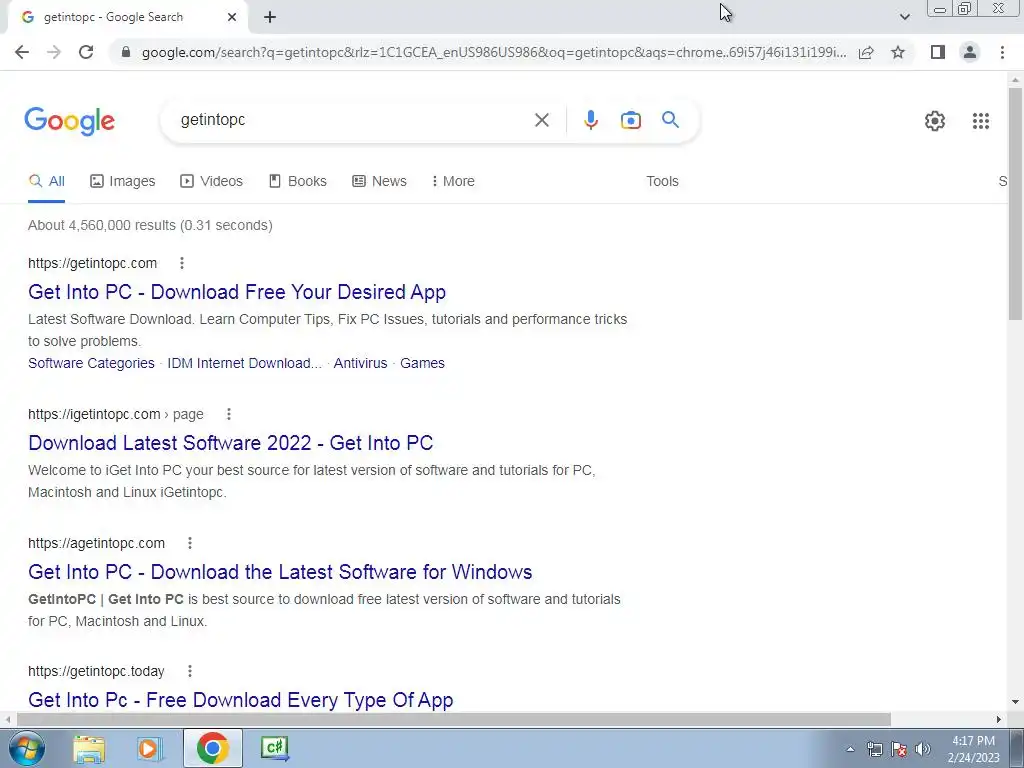1024x768 pixels.
Task: Open the Chrome three-dot menu
Action: pos(1002,52)
